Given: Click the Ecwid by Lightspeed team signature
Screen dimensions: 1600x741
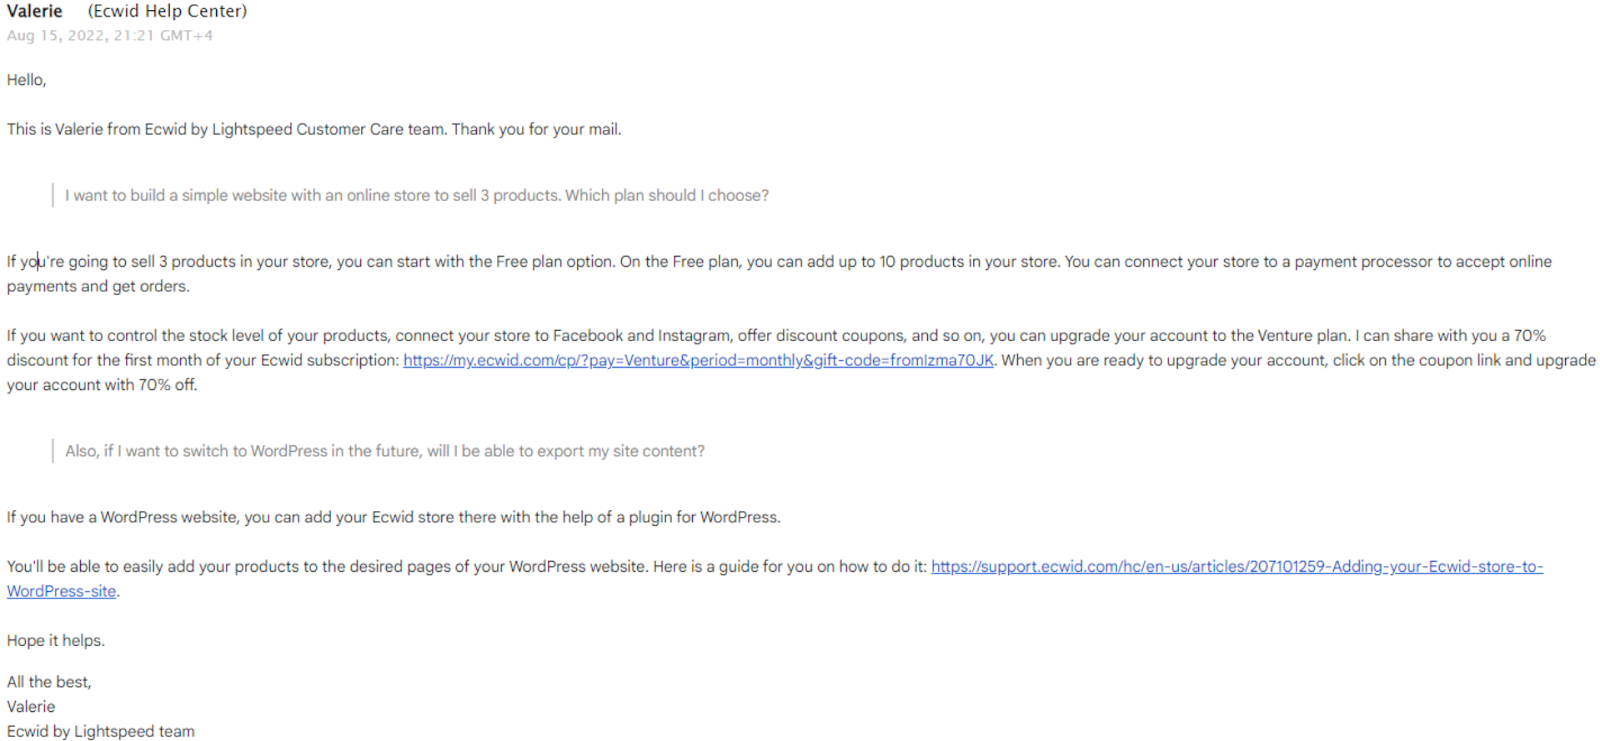Looking at the screenshot, I should point(101,731).
